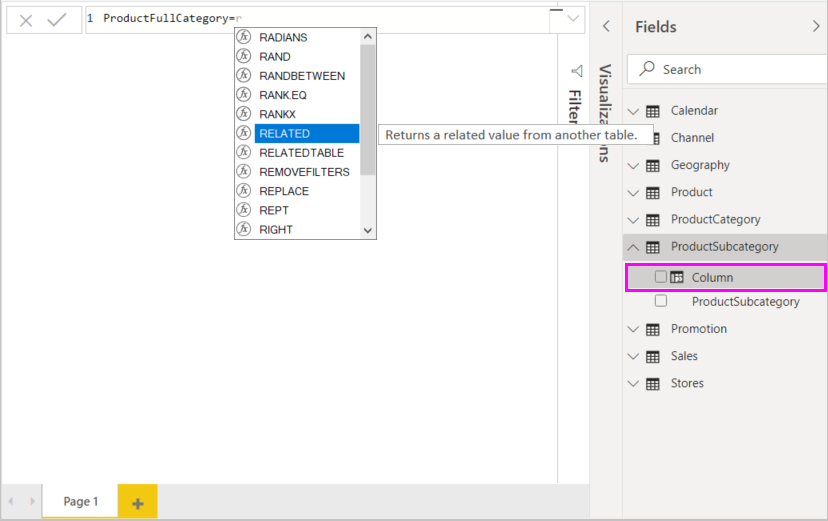Expand the formula bar dropdown chevron
The image size is (828, 521).
pyautogui.click(x=573, y=19)
